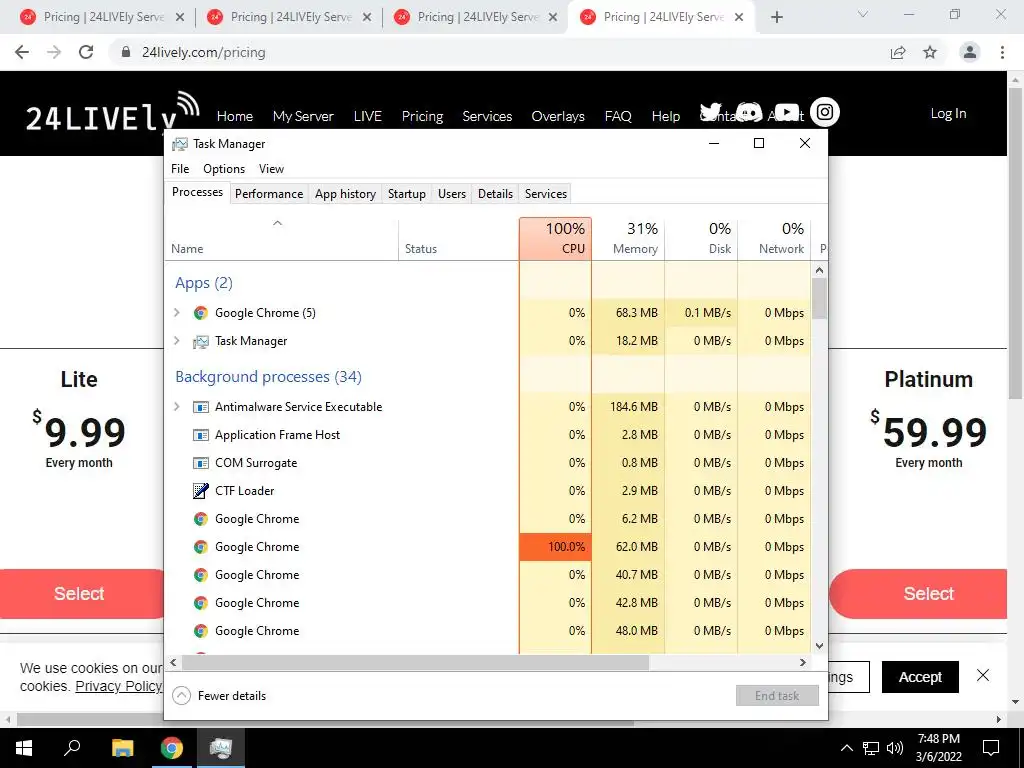
Task: Close the first Pricing browser tab
Action: tap(180, 17)
